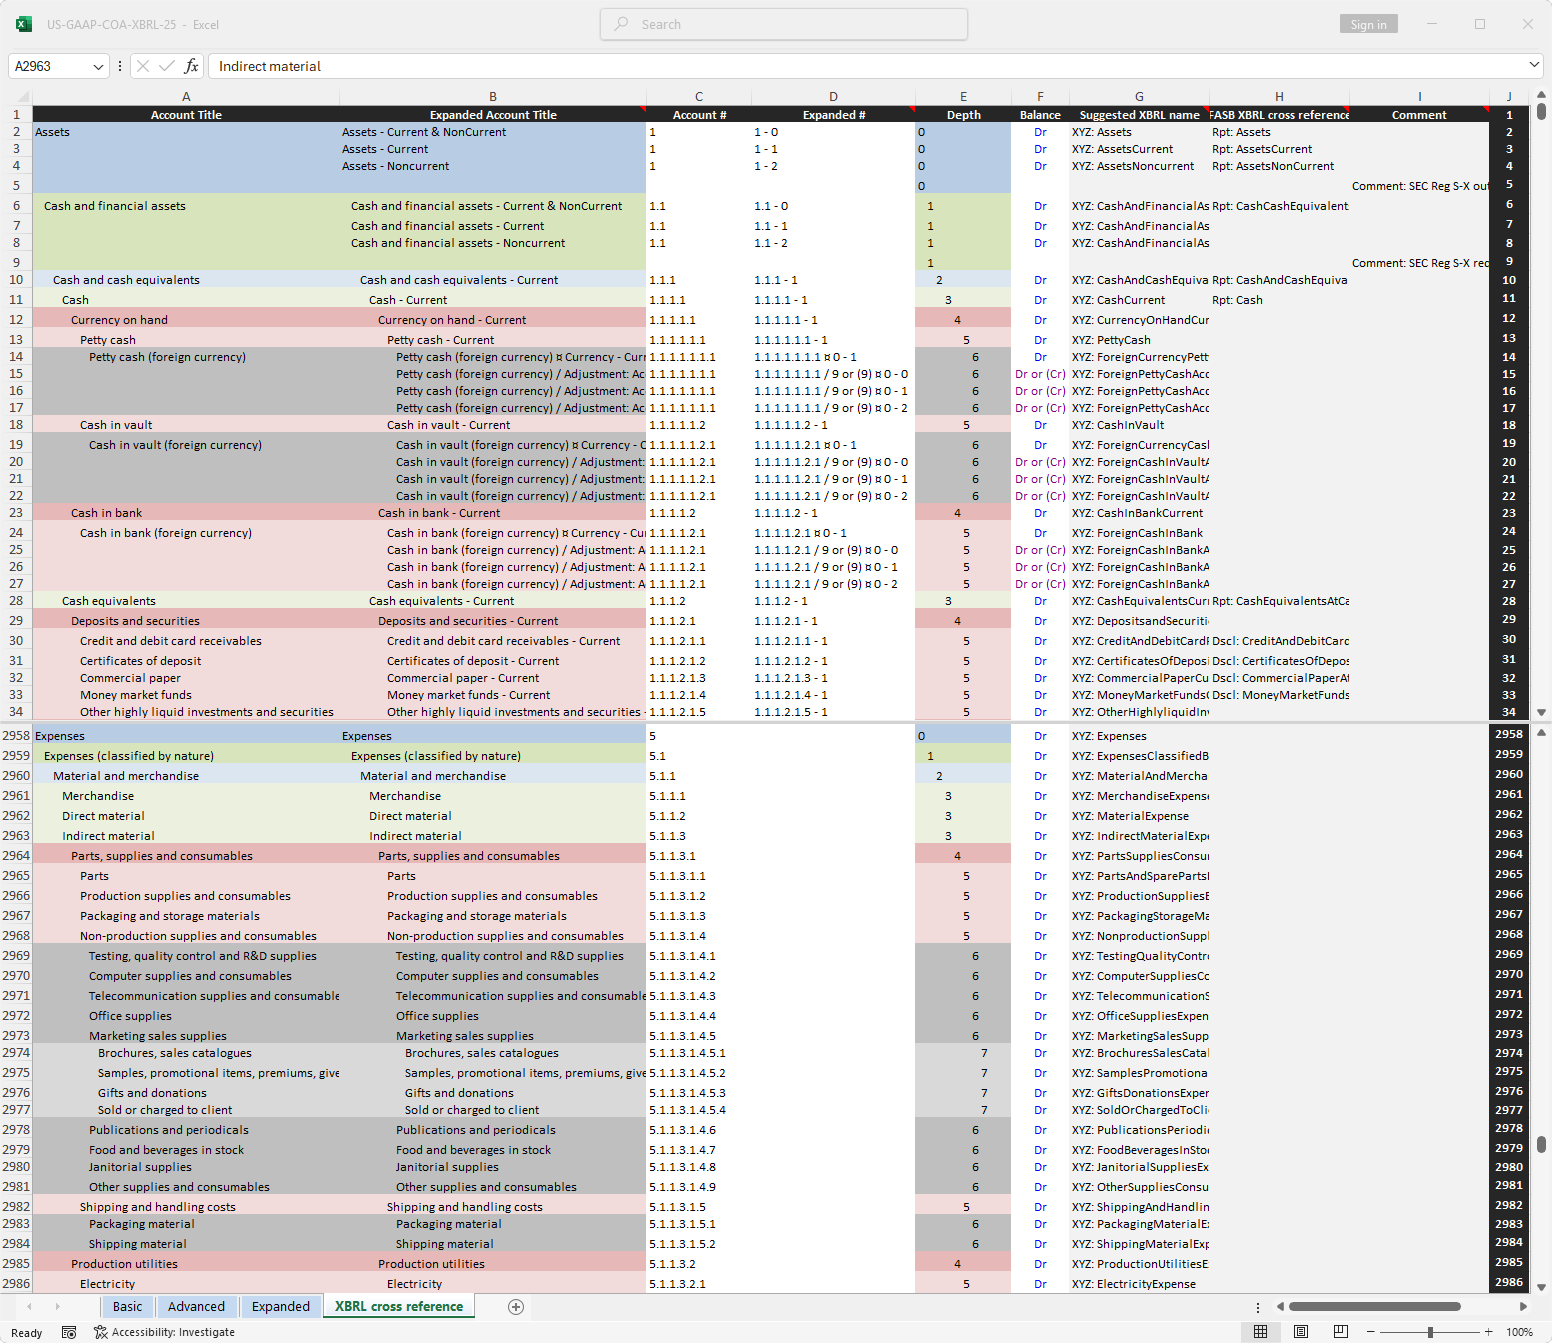Click horizontal scrollbar left arrow
The width and height of the screenshot is (1552, 1343).
[x=1280, y=1307]
